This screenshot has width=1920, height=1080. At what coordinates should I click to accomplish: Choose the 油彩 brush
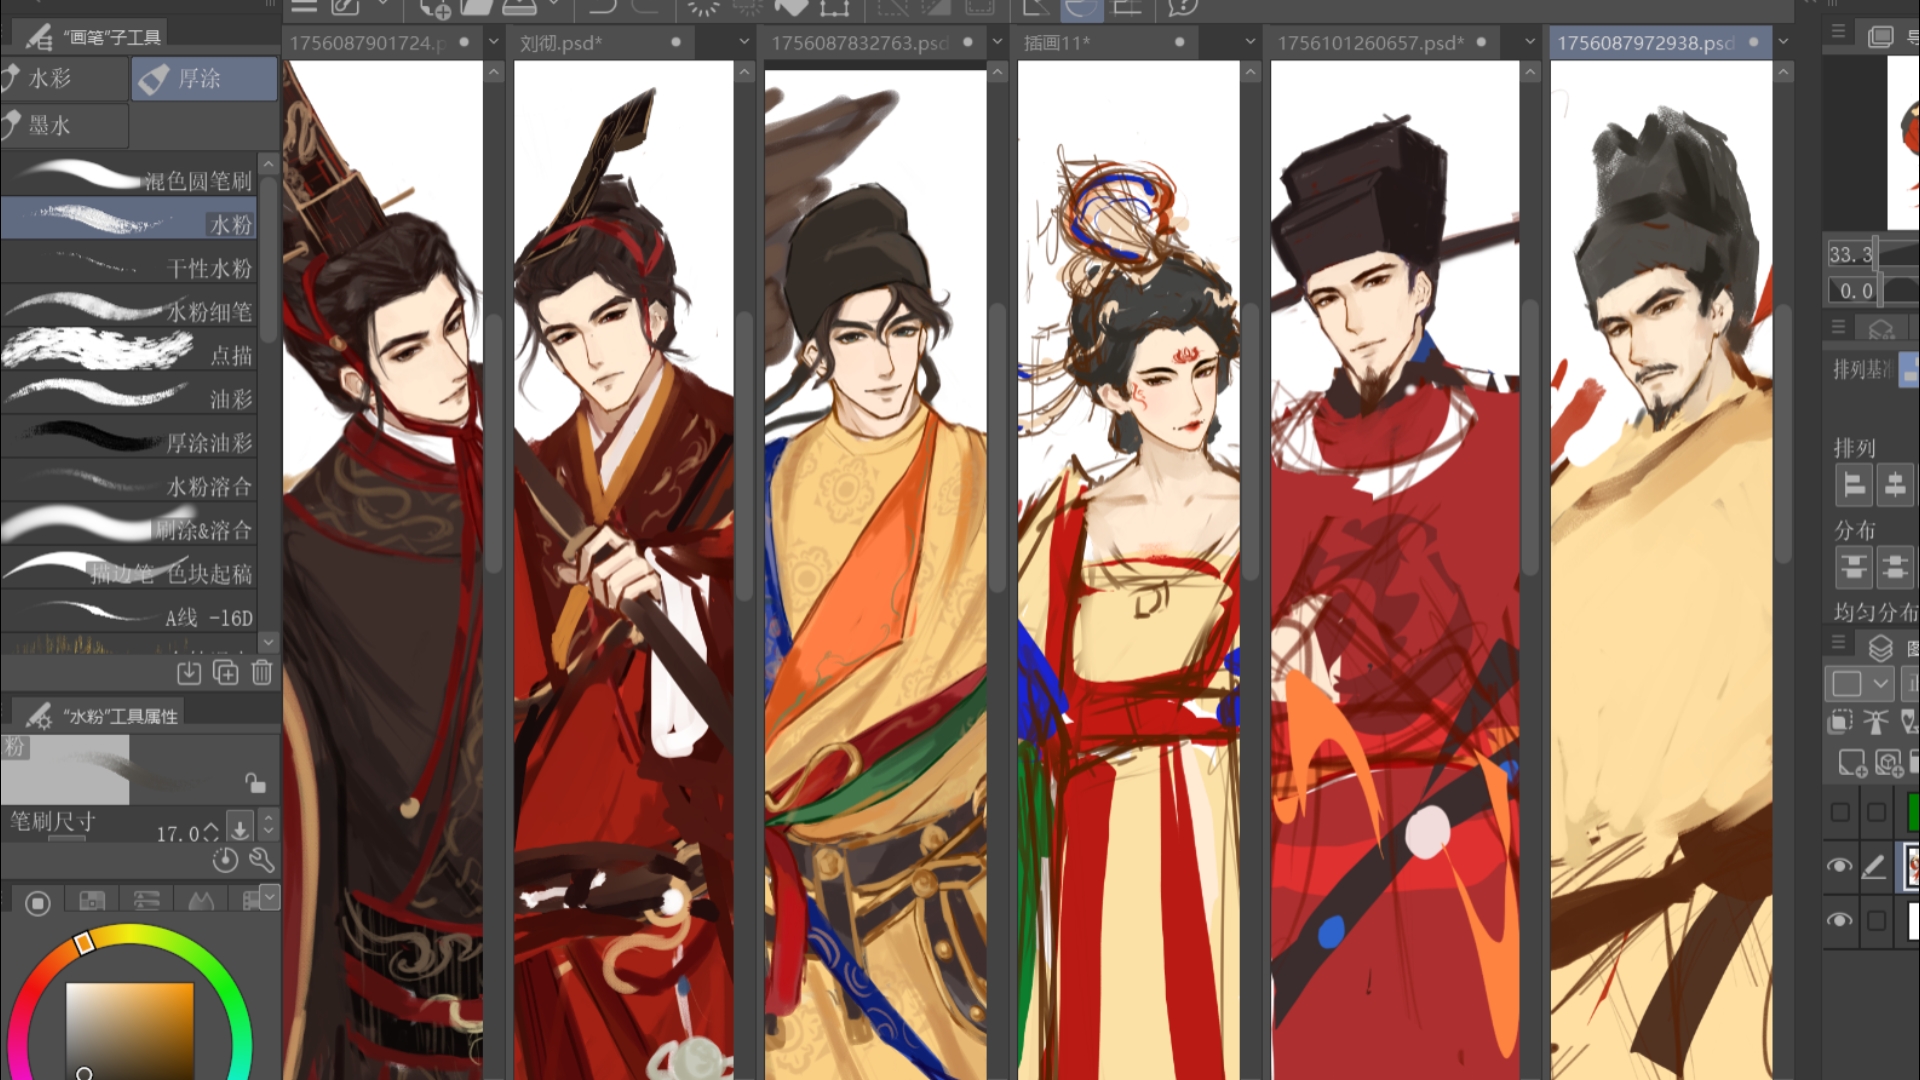pyautogui.click(x=129, y=395)
